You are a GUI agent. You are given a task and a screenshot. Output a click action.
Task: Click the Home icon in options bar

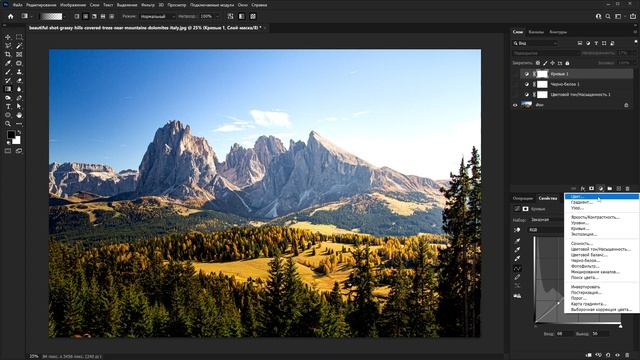pos(11,16)
